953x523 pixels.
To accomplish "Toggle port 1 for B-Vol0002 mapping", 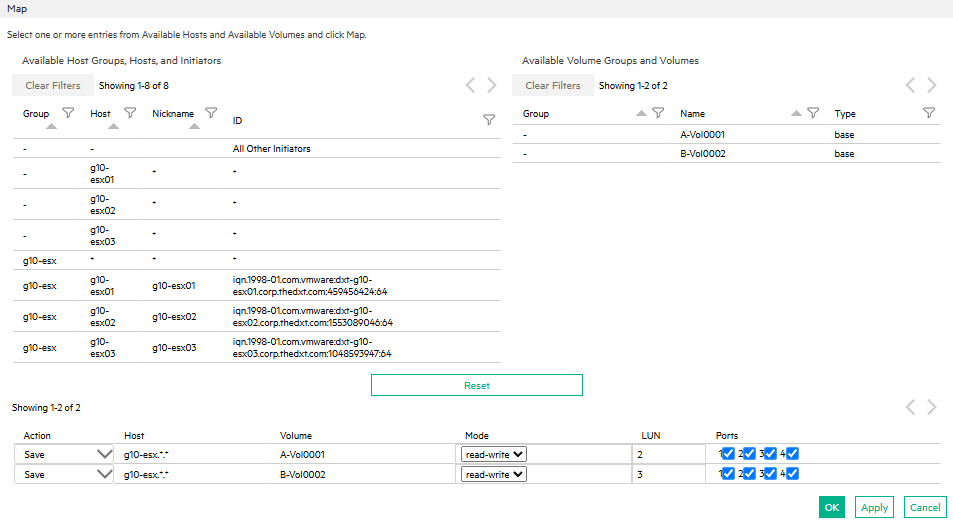I will [728, 474].
